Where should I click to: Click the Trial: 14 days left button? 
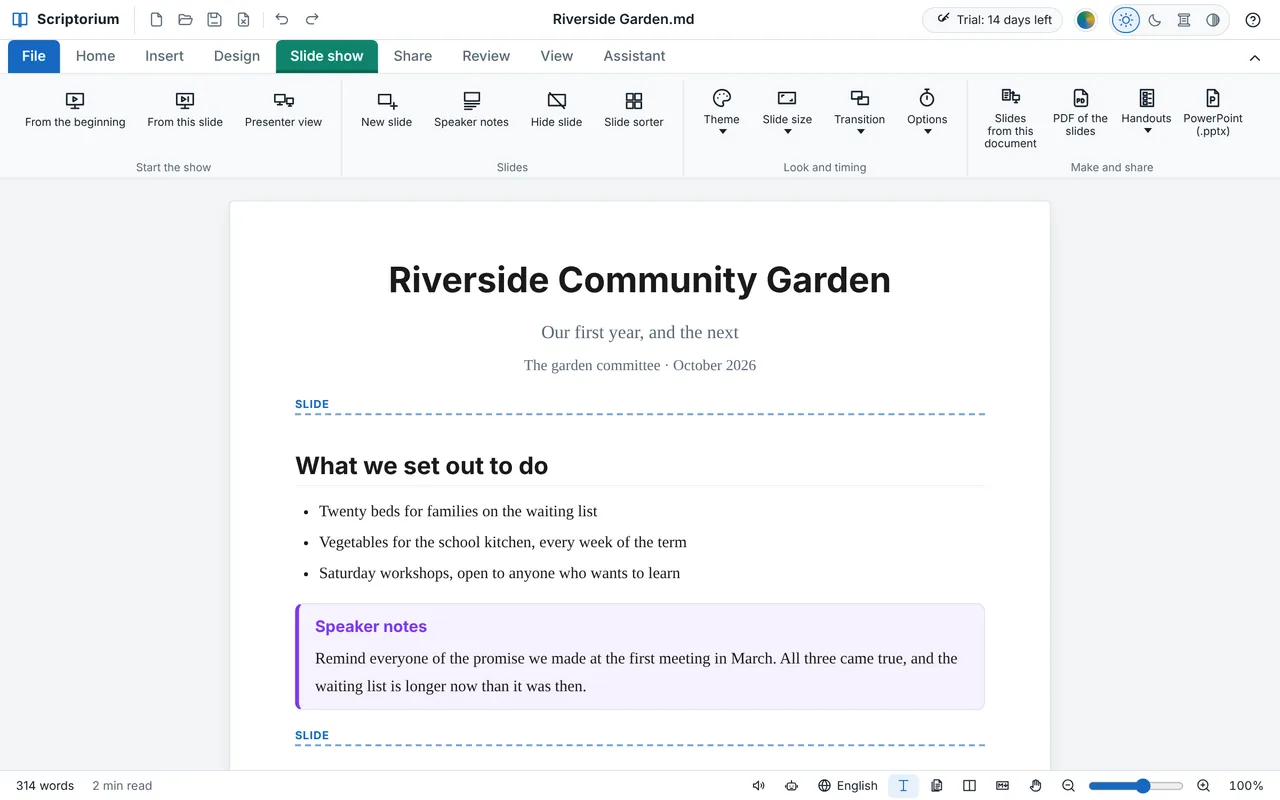click(992, 20)
